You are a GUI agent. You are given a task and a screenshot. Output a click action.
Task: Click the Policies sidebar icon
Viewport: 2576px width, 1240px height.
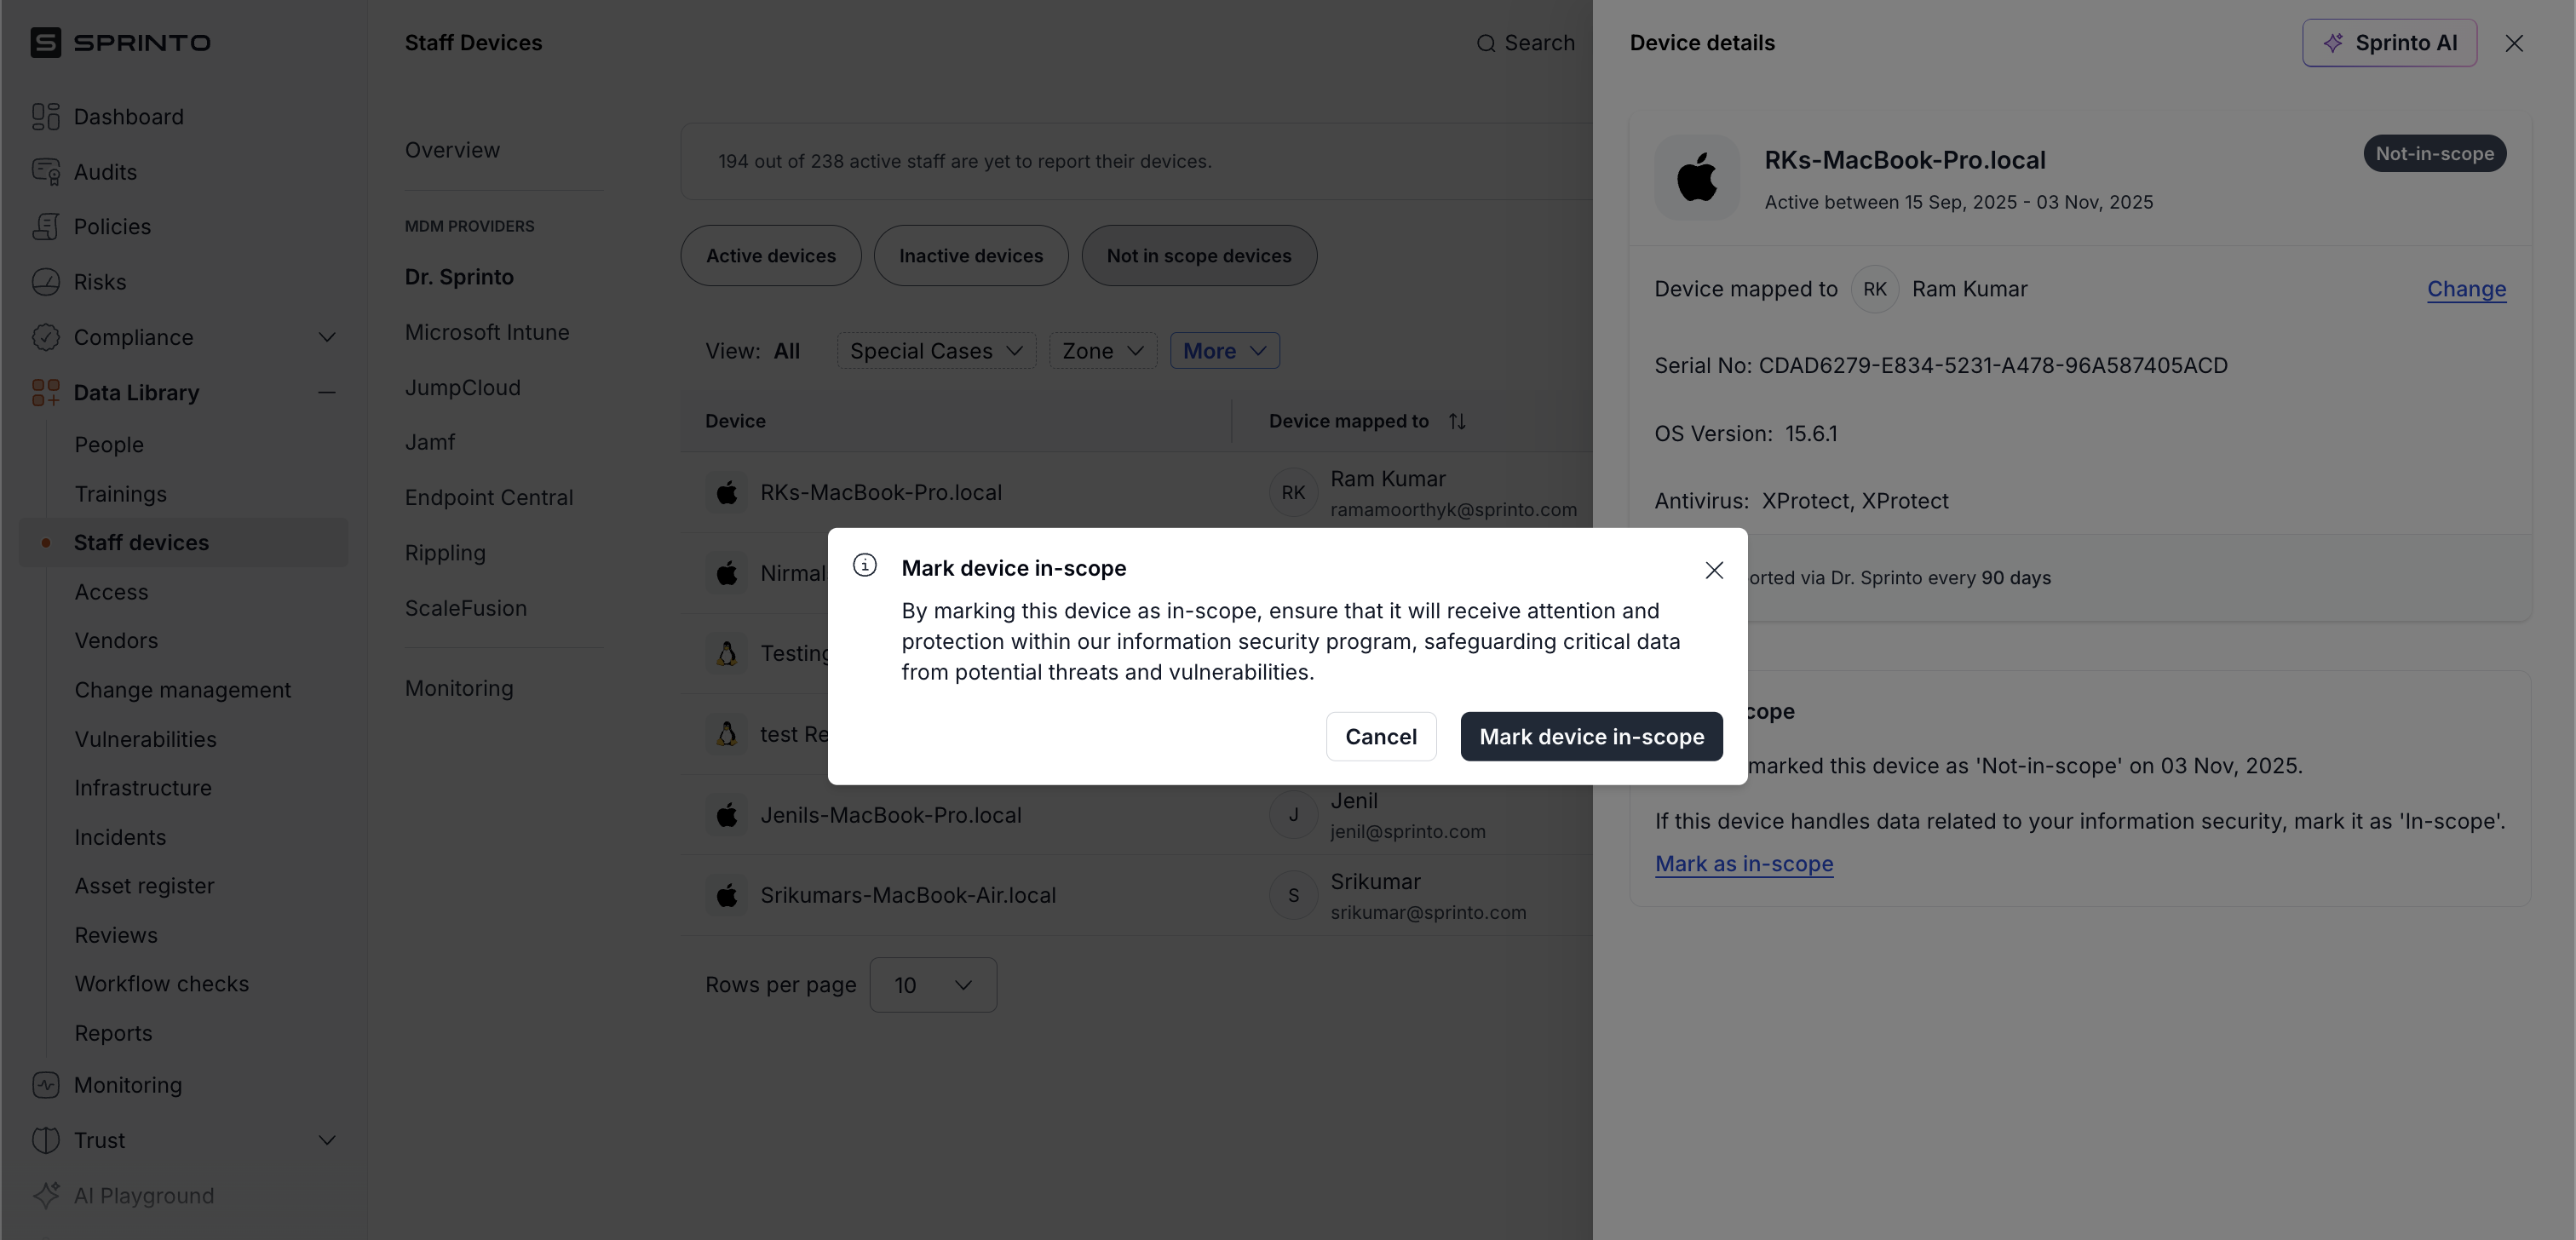coord(45,227)
